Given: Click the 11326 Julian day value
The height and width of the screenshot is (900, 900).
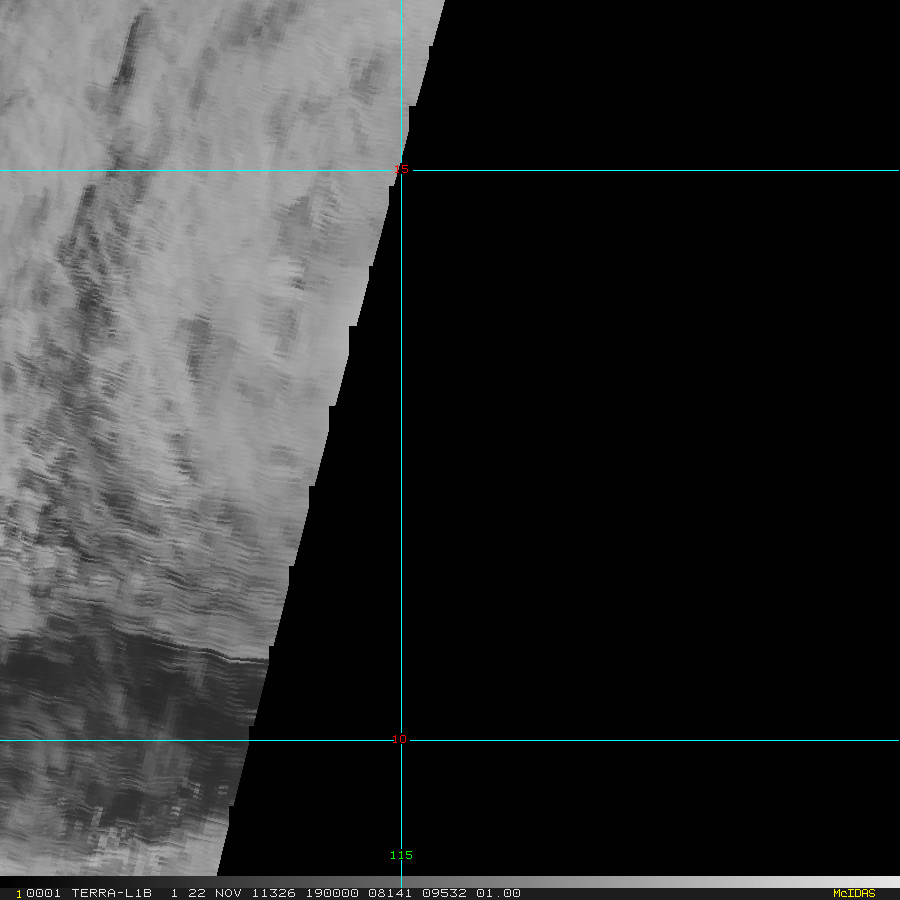Looking at the screenshot, I should click(274, 893).
